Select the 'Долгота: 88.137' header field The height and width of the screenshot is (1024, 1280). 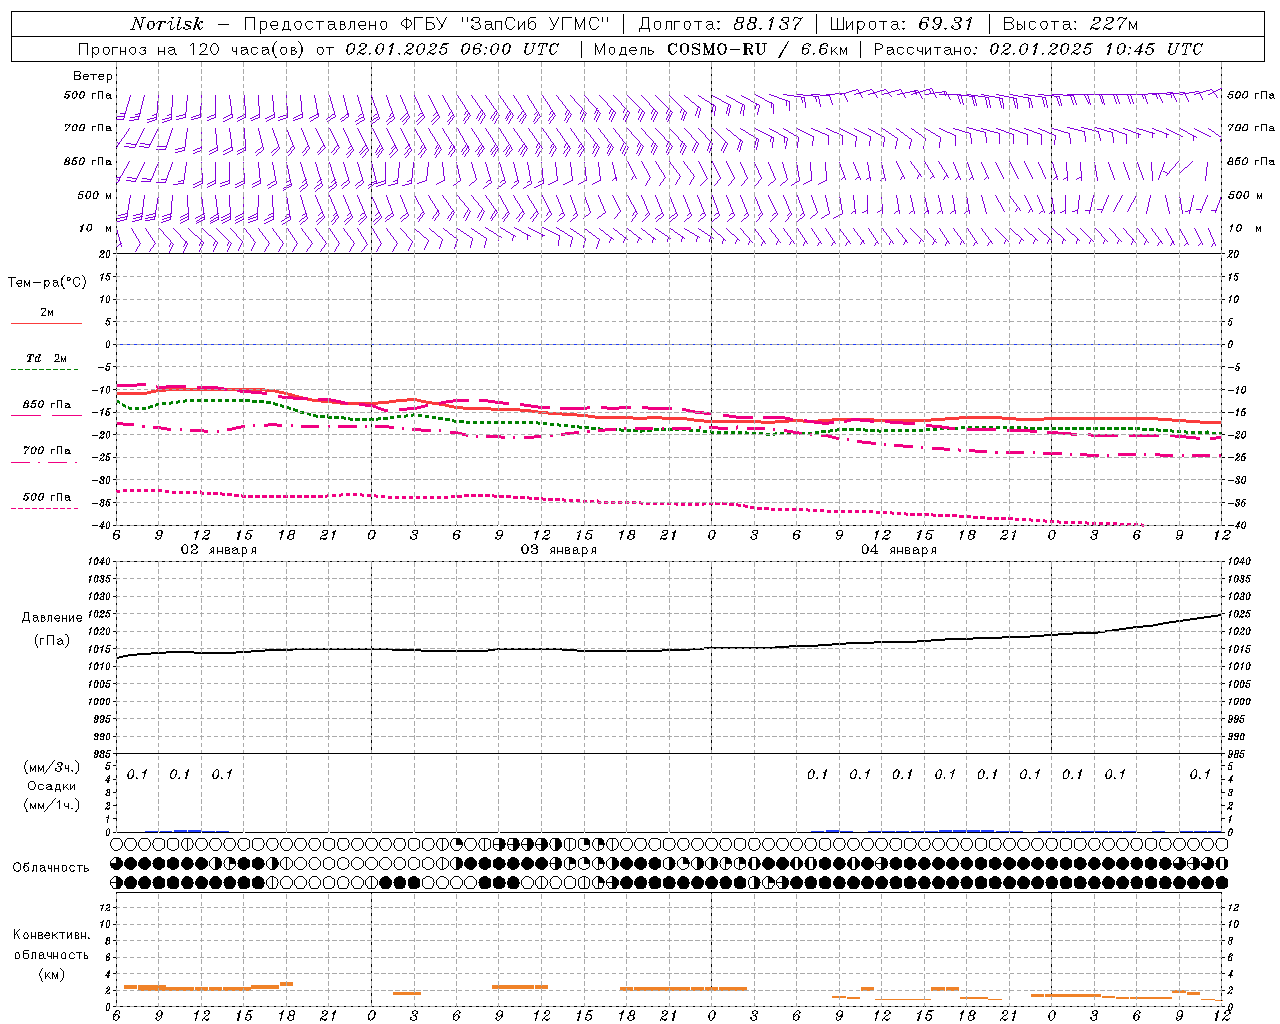click(720, 24)
